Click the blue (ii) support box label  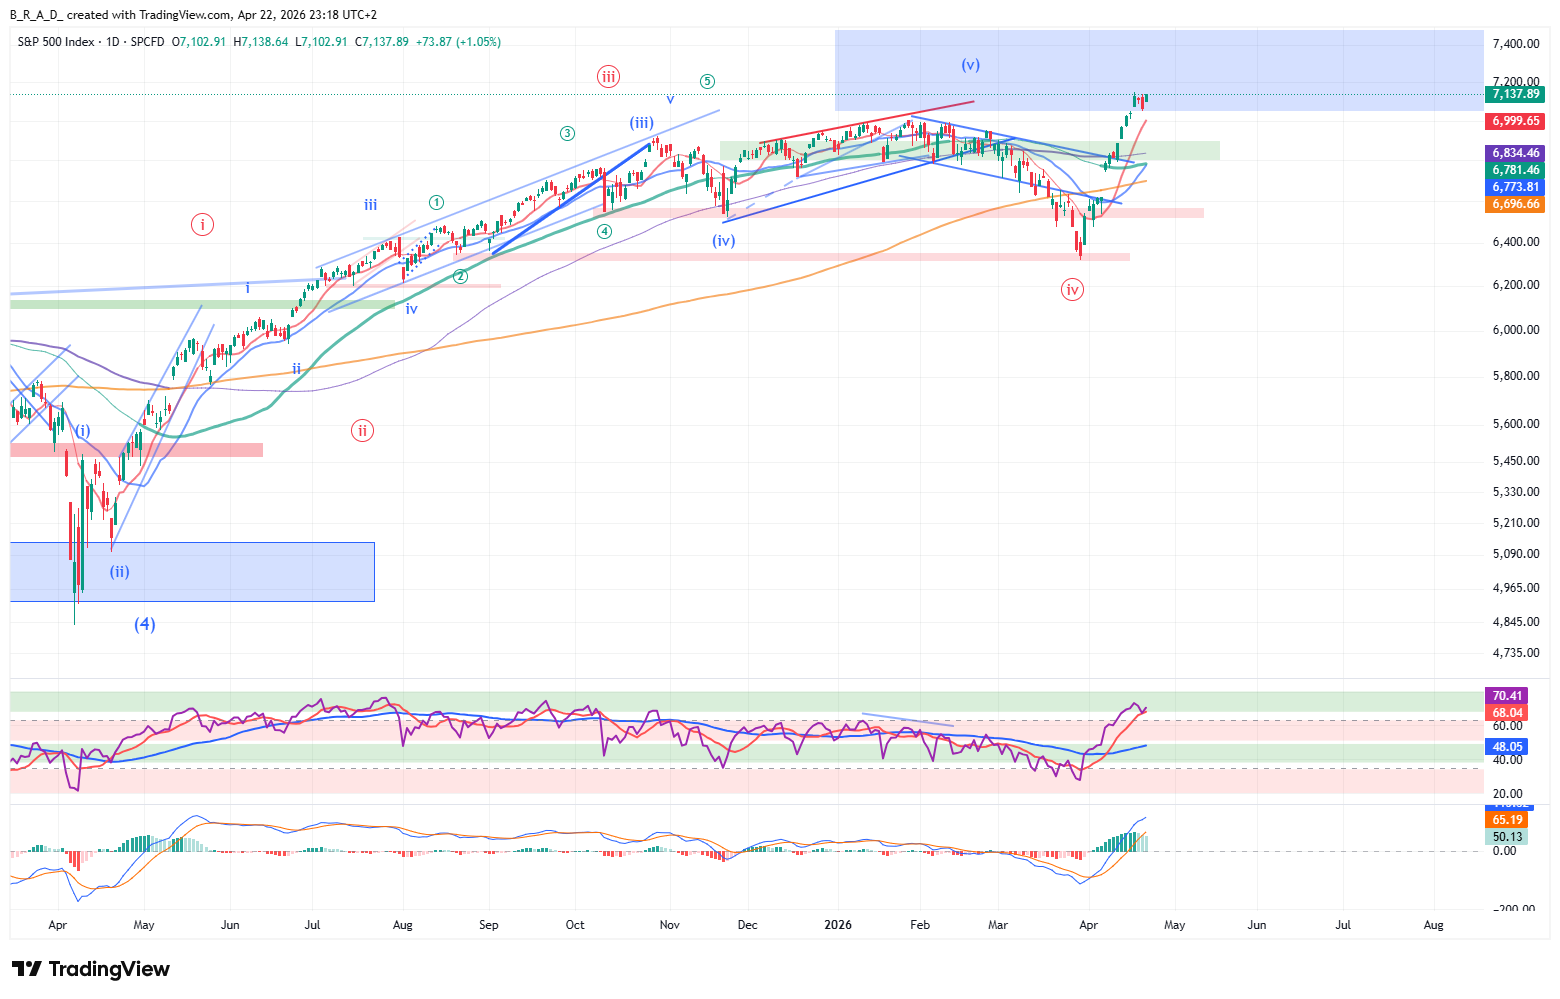coord(119,572)
